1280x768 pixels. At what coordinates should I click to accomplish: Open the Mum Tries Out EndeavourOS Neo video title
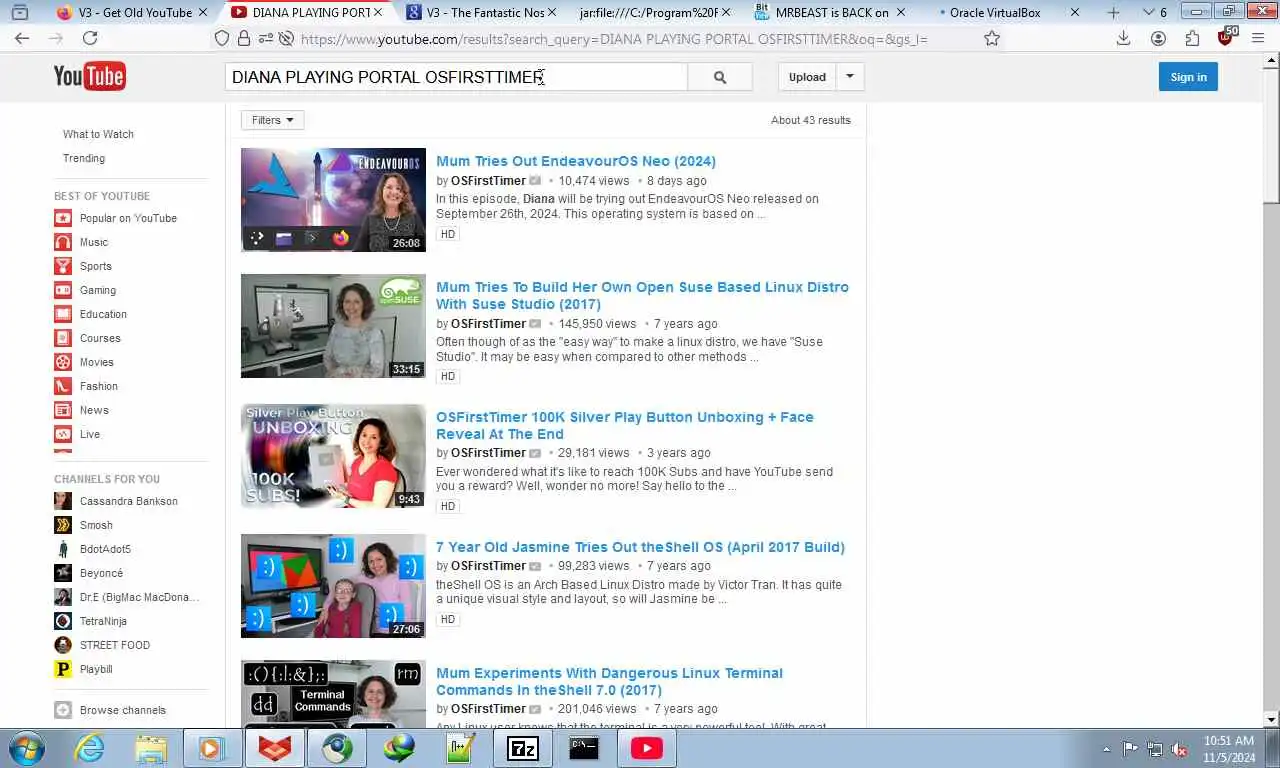pos(576,161)
